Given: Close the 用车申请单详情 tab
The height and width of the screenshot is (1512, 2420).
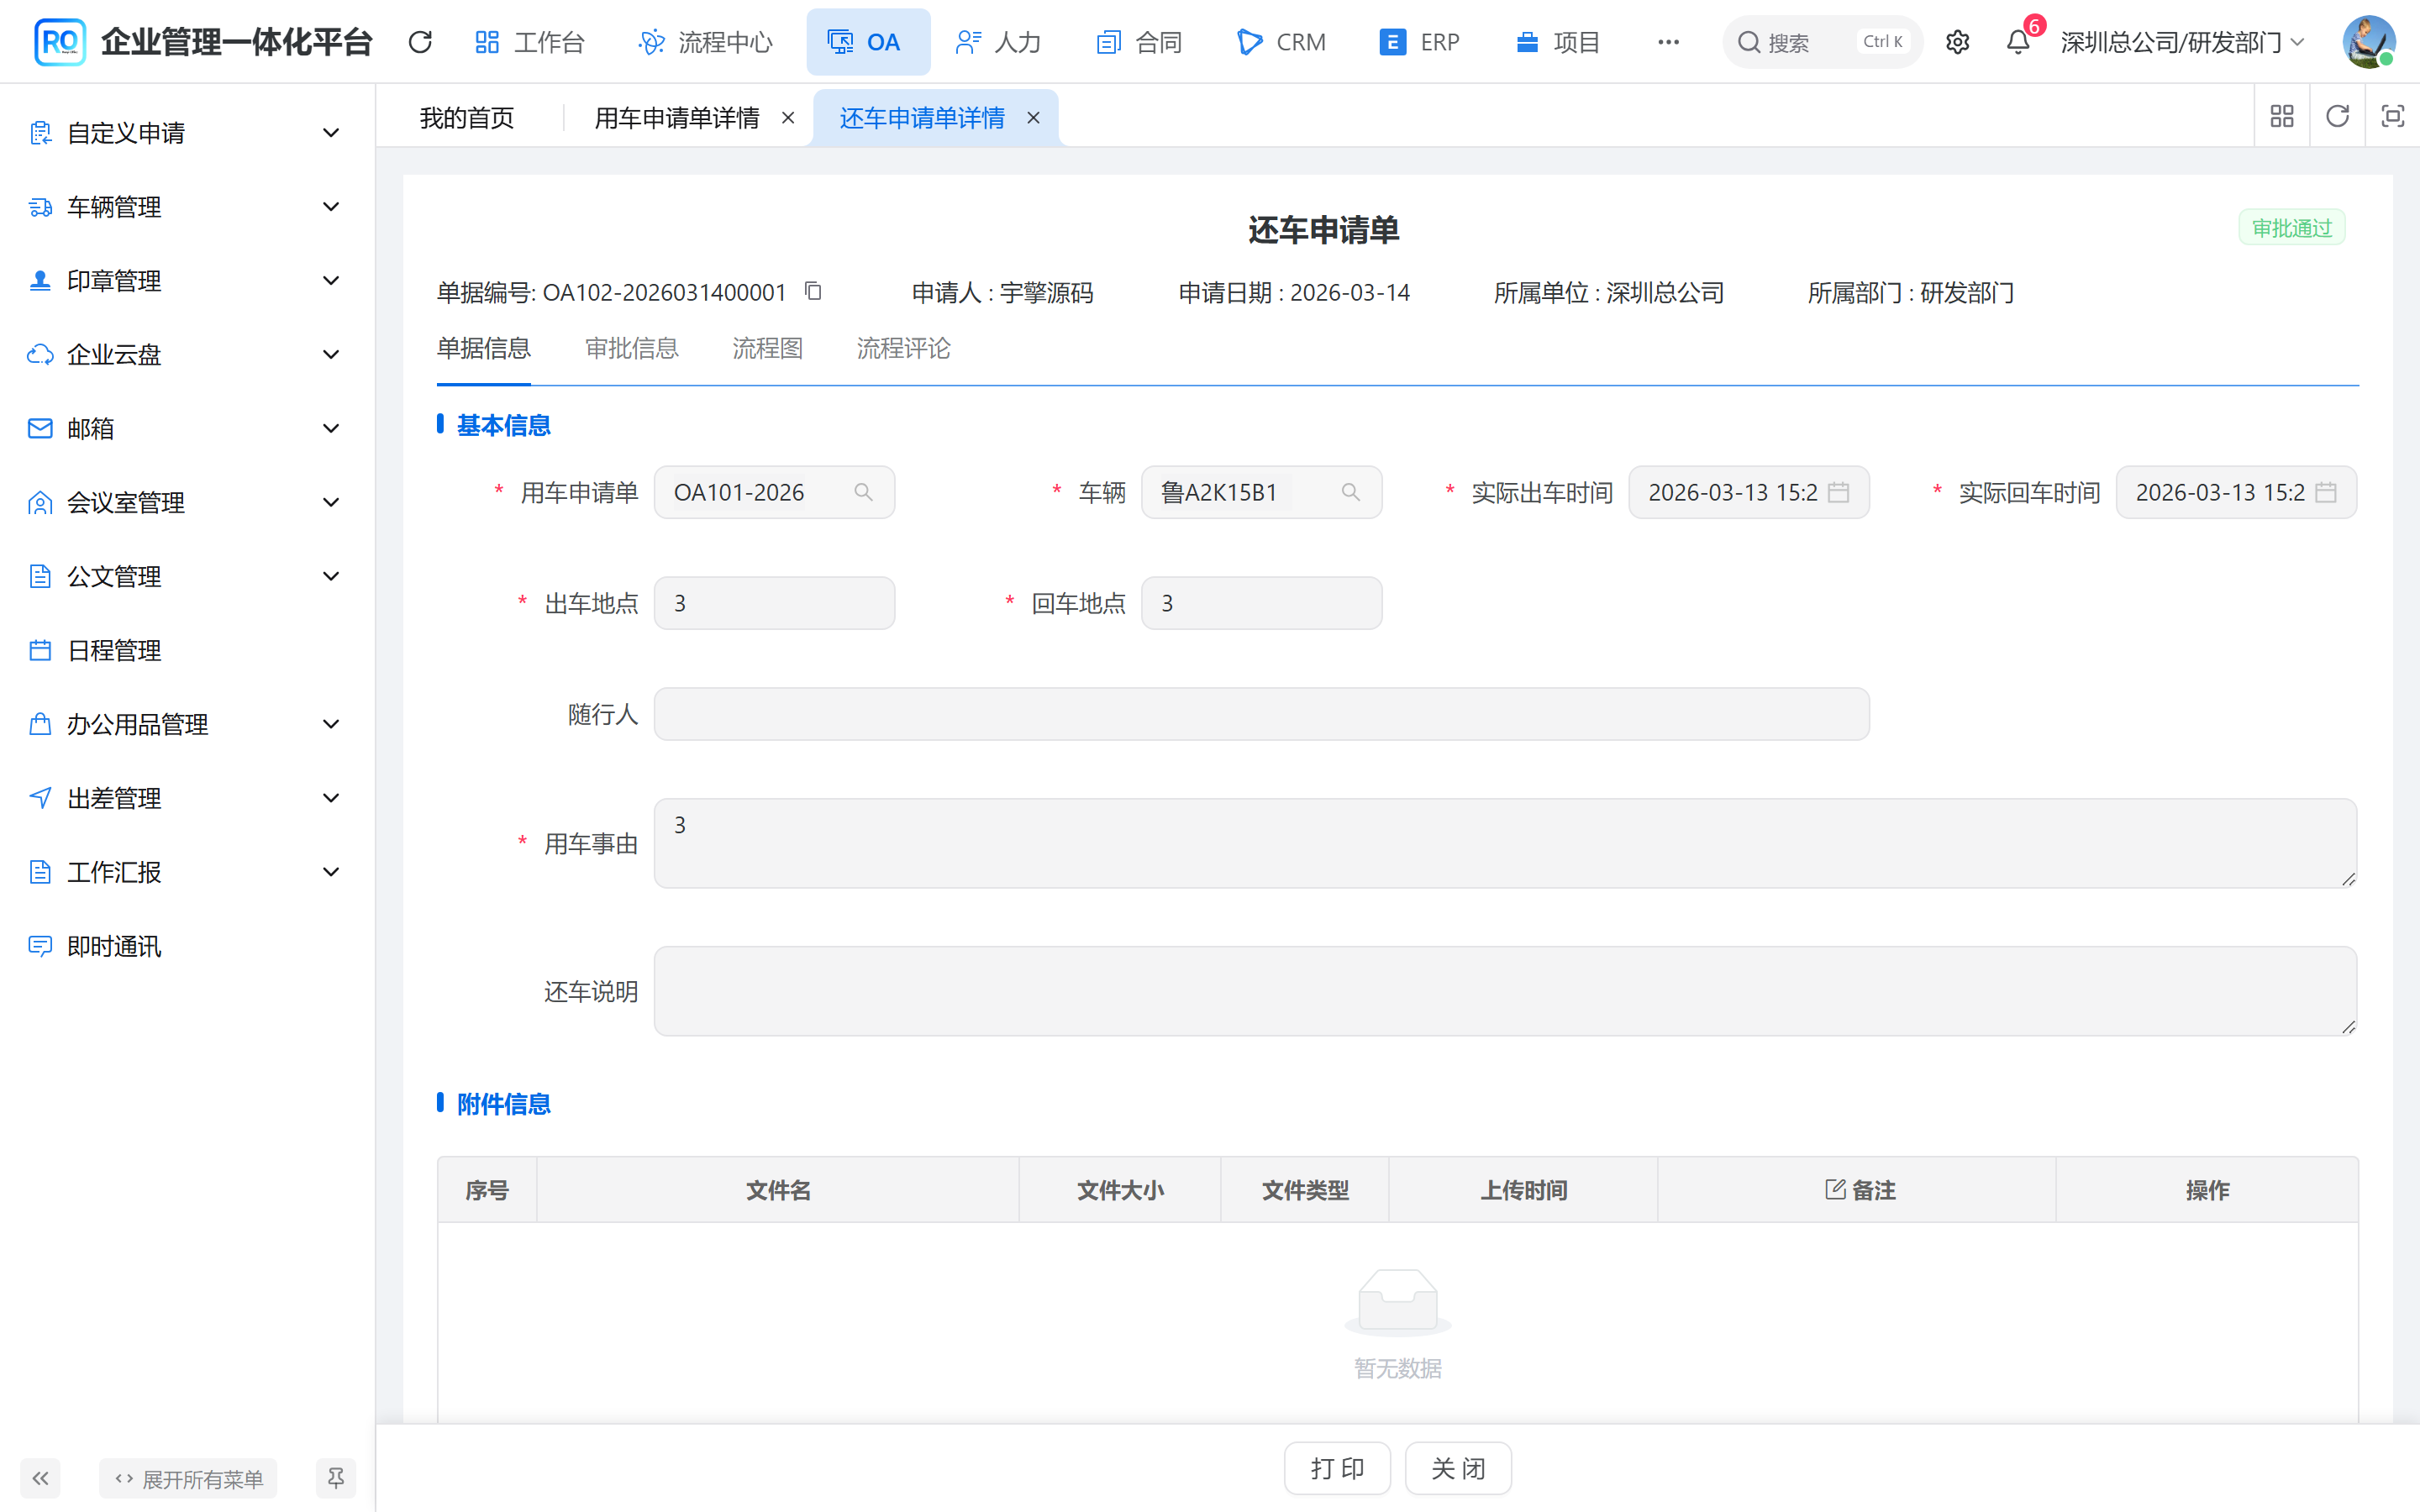Looking at the screenshot, I should pos(788,118).
